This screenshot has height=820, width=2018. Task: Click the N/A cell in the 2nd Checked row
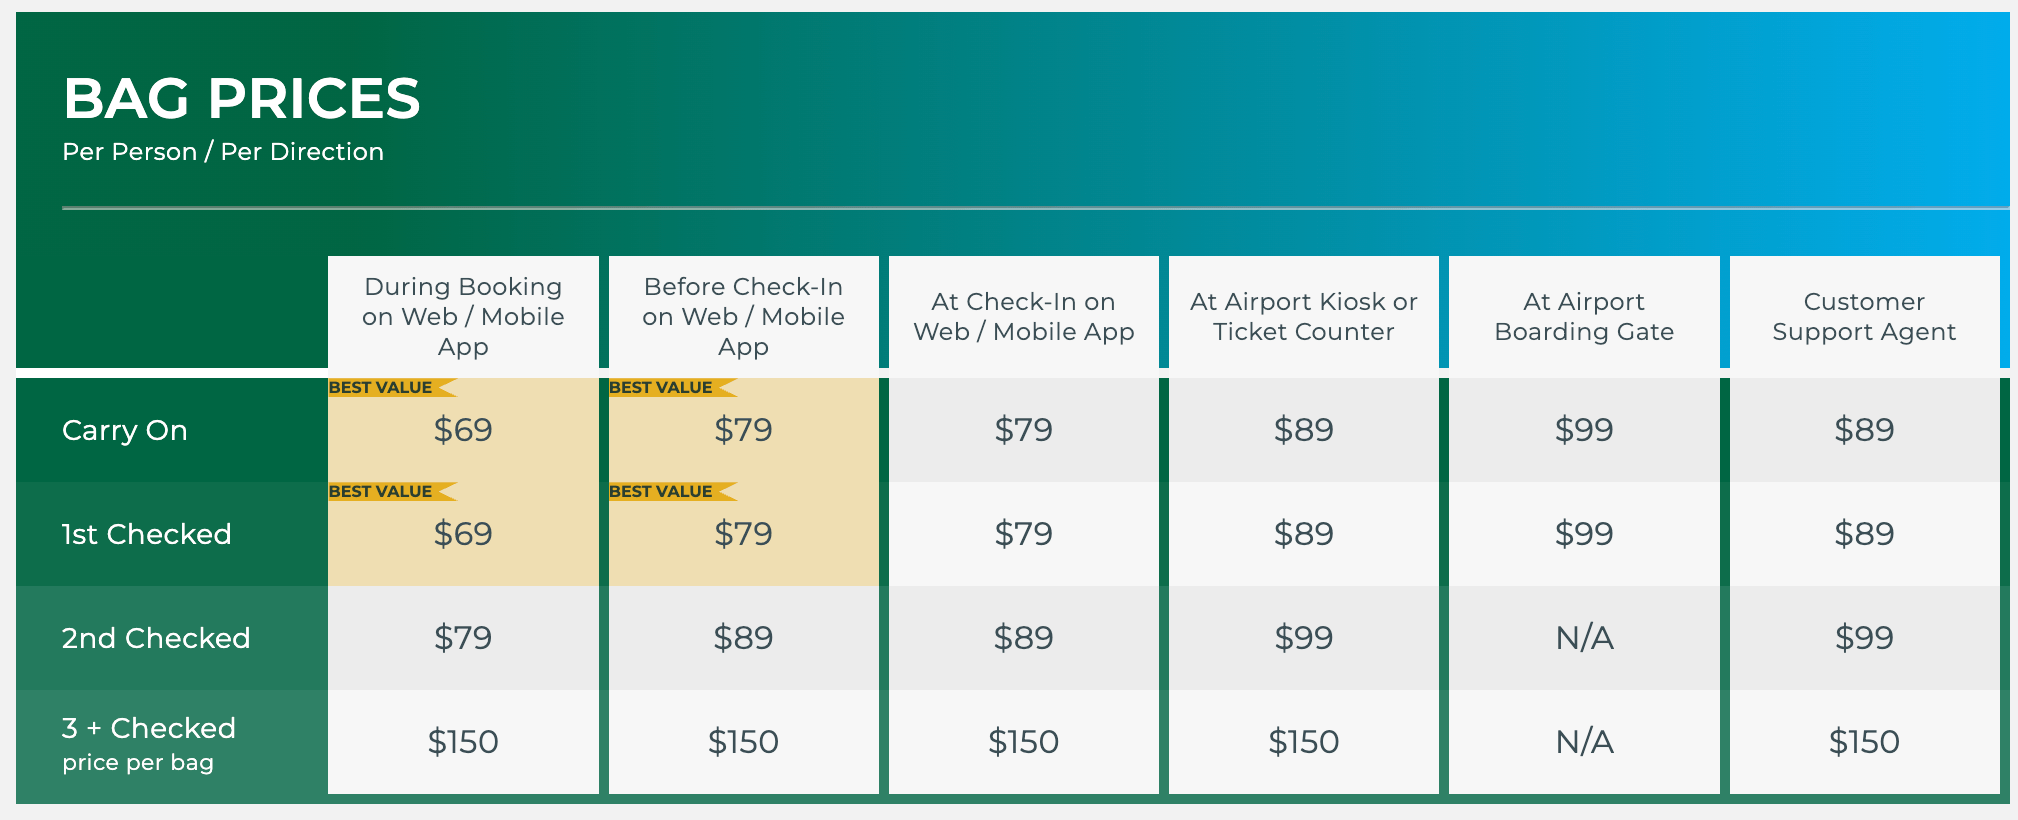click(1584, 638)
